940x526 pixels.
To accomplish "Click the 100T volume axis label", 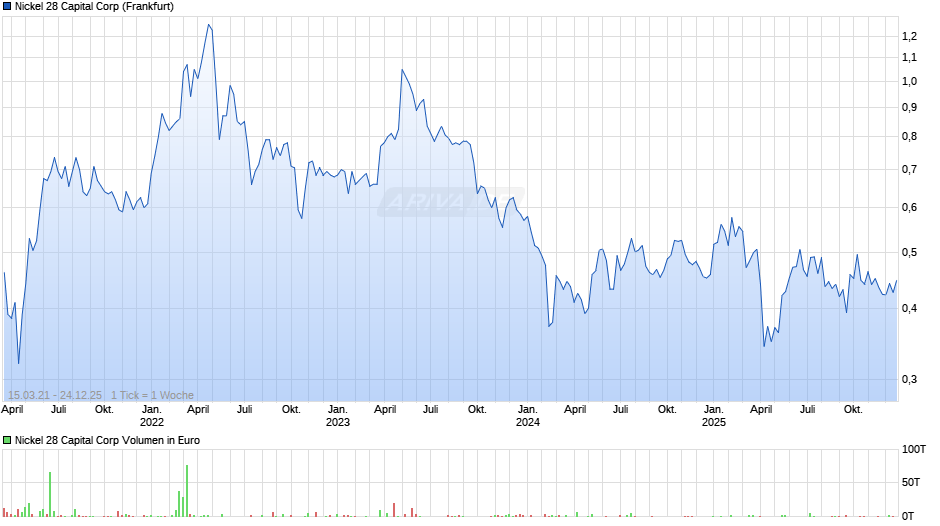I will 914,450.
